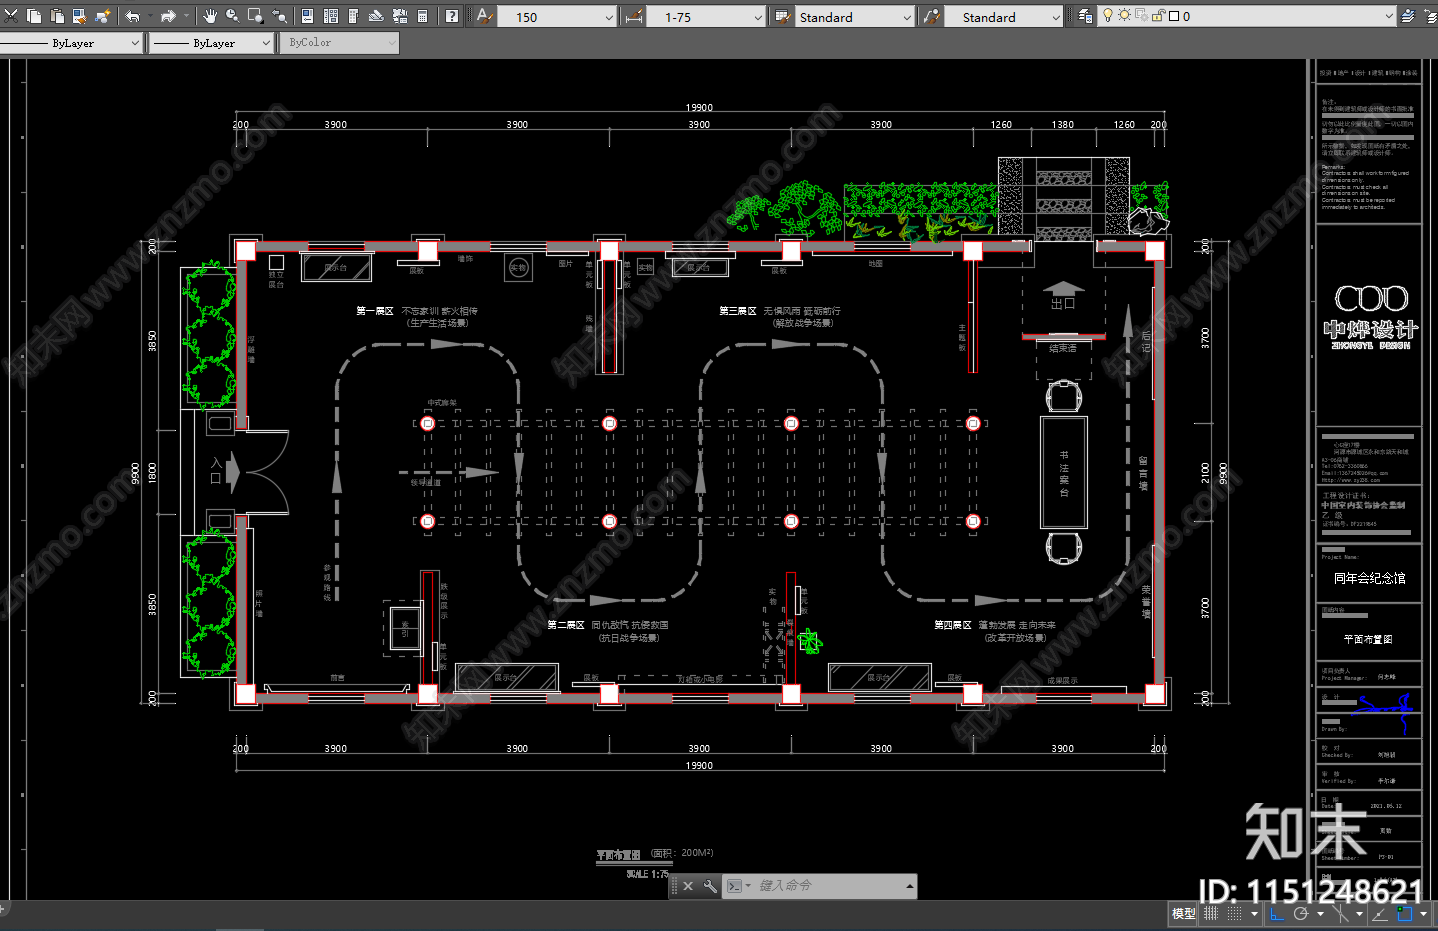Toggle object snap square icon
The width and height of the screenshot is (1438, 931).
pyautogui.click(x=1405, y=913)
